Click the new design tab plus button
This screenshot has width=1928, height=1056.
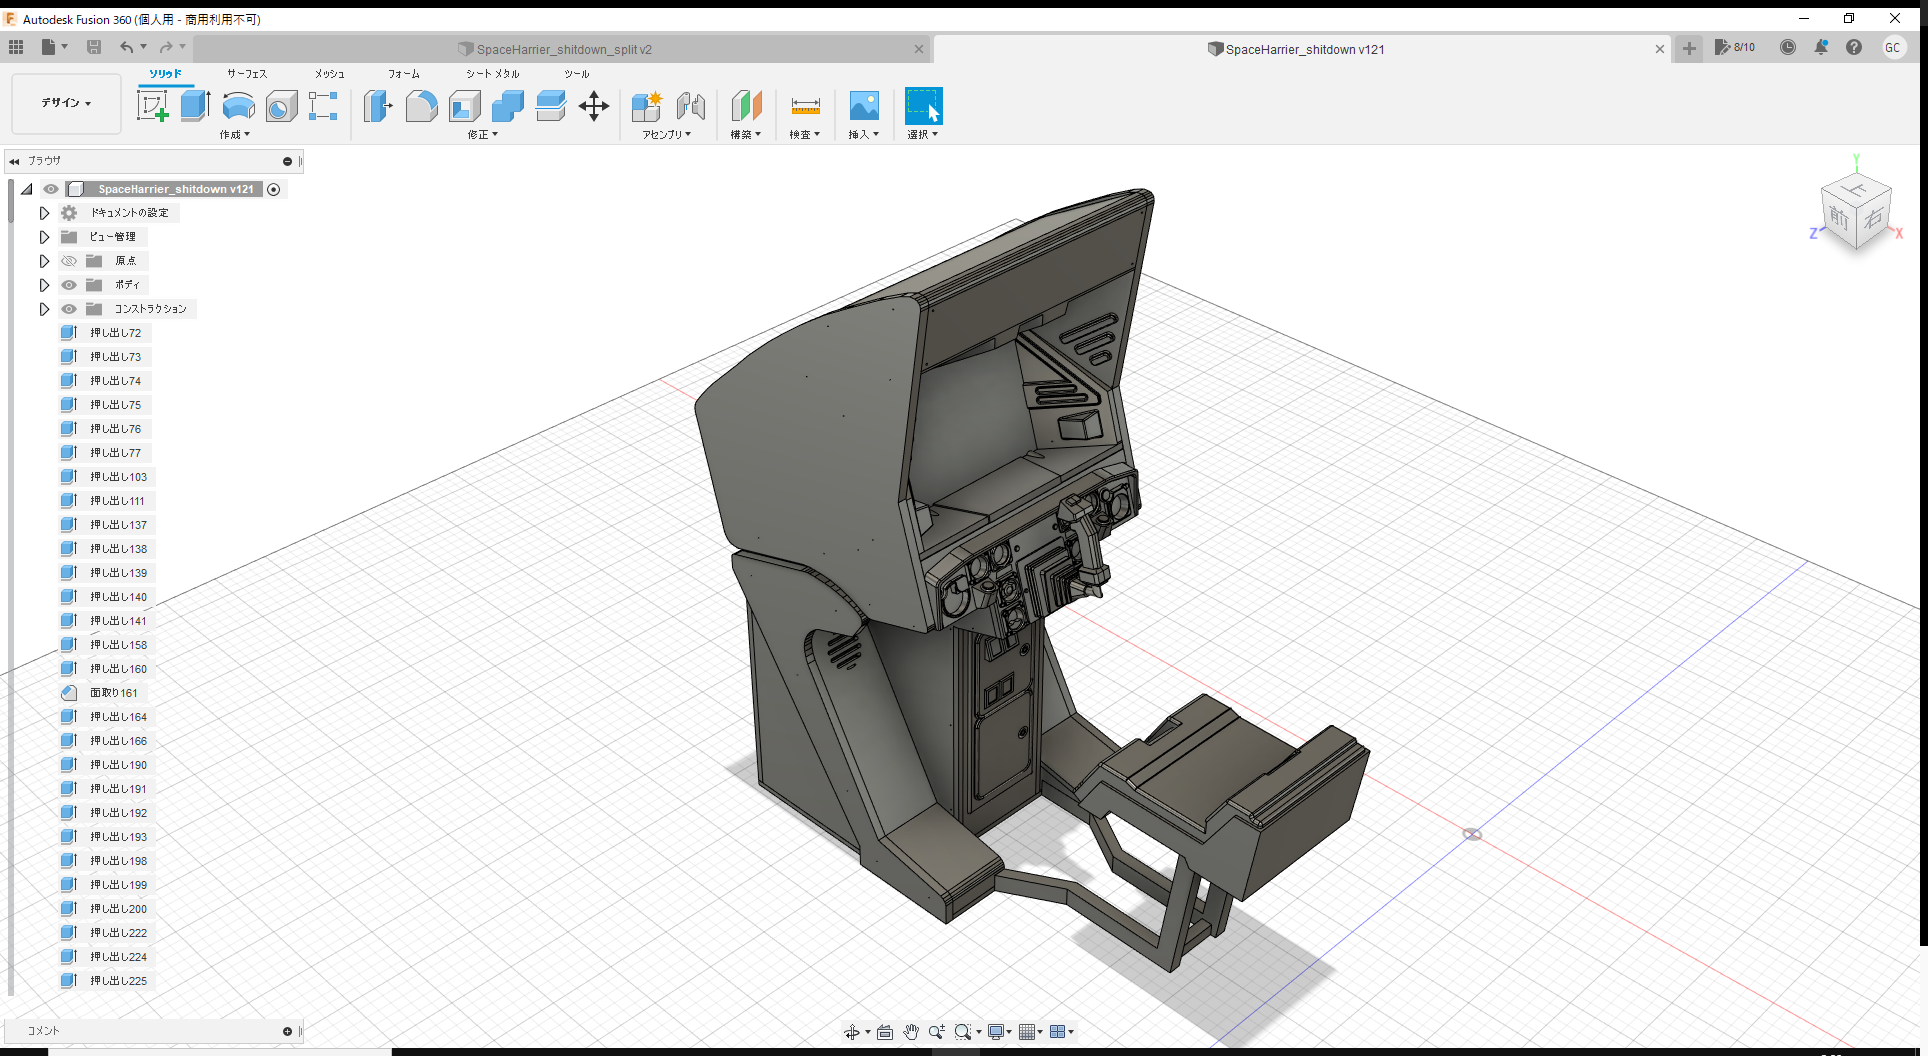(x=1688, y=48)
